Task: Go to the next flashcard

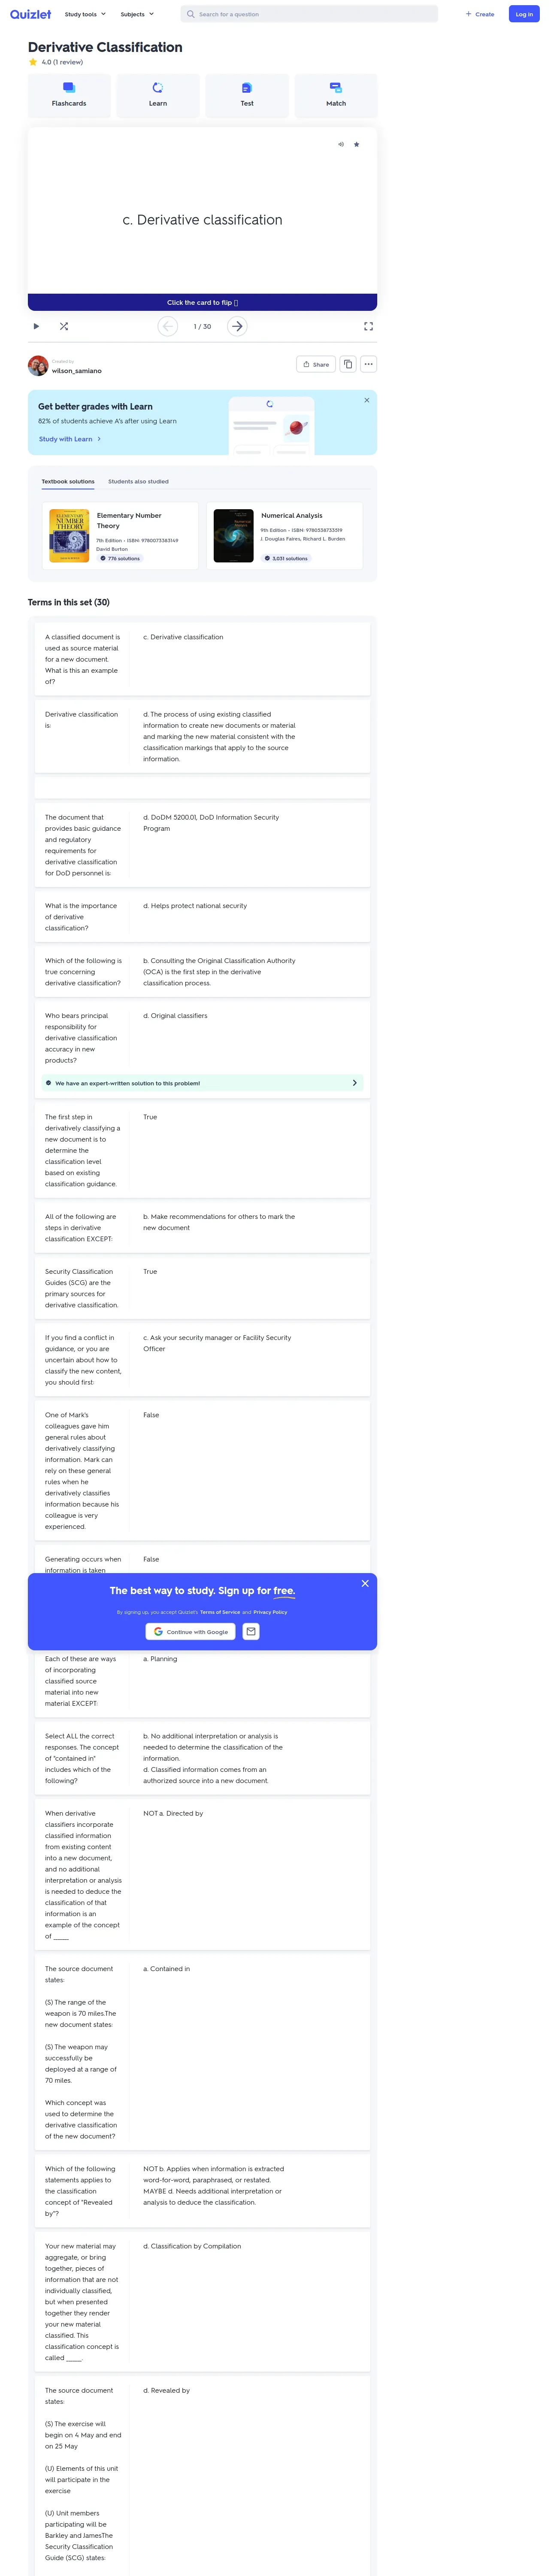Action: (x=237, y=326)
